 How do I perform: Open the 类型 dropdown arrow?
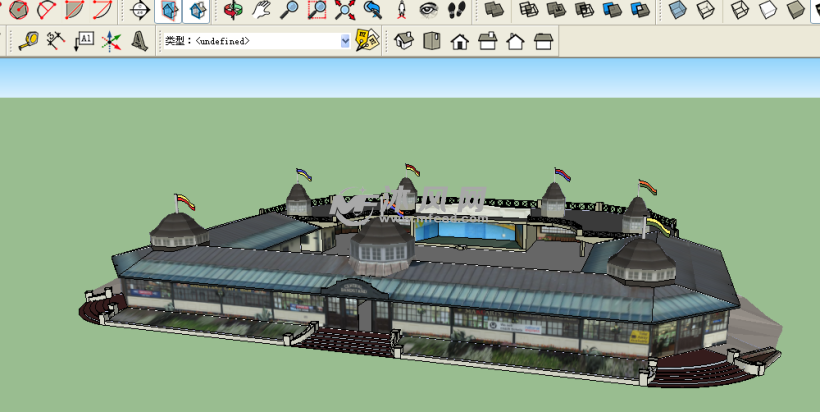(346, 41)
